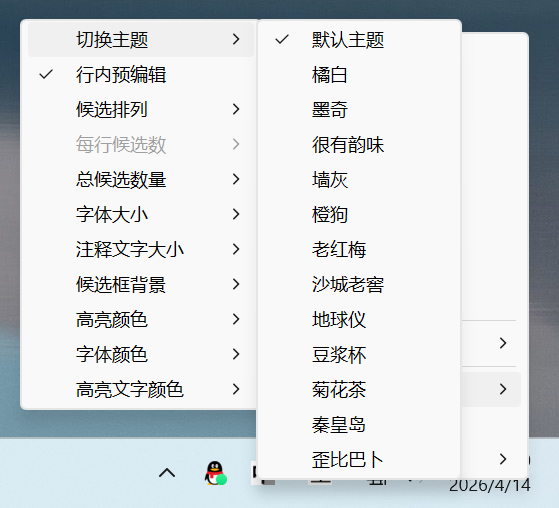
Task: Choose the 豆浆杯 theme
Action: click(359, 354)
